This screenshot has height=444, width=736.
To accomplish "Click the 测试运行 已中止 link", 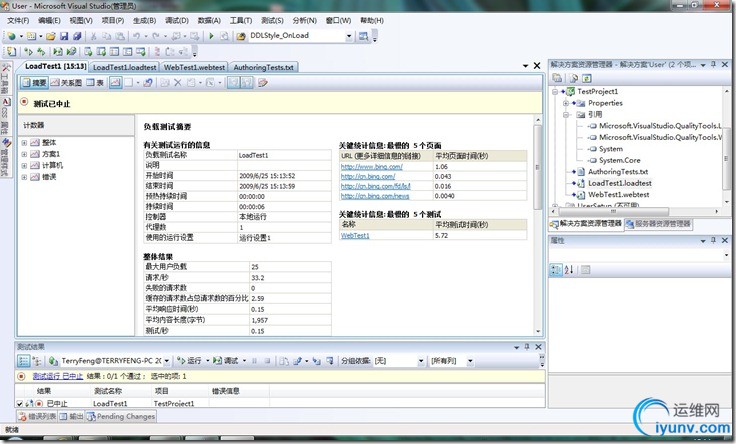I will [x=58, y=376].
